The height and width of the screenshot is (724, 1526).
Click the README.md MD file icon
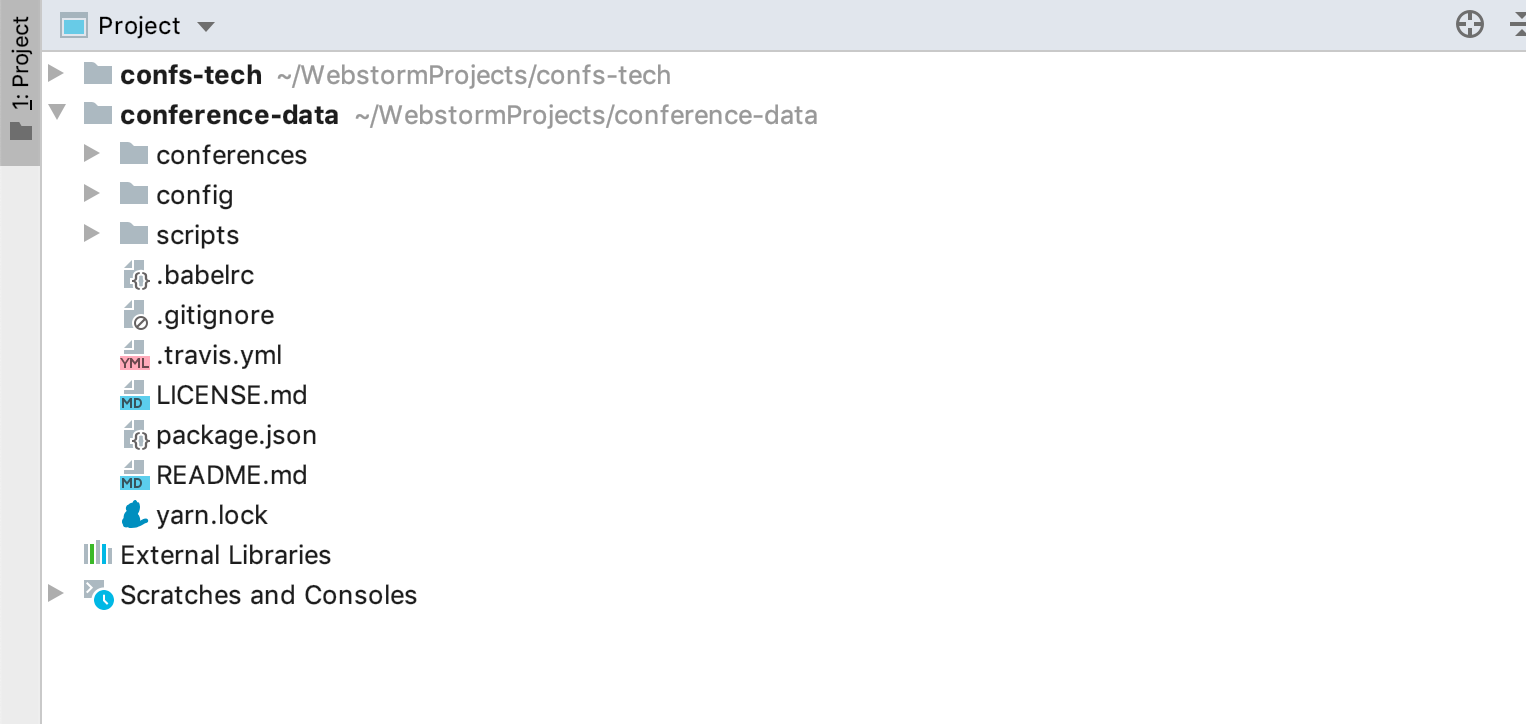(x=134, y=475)
